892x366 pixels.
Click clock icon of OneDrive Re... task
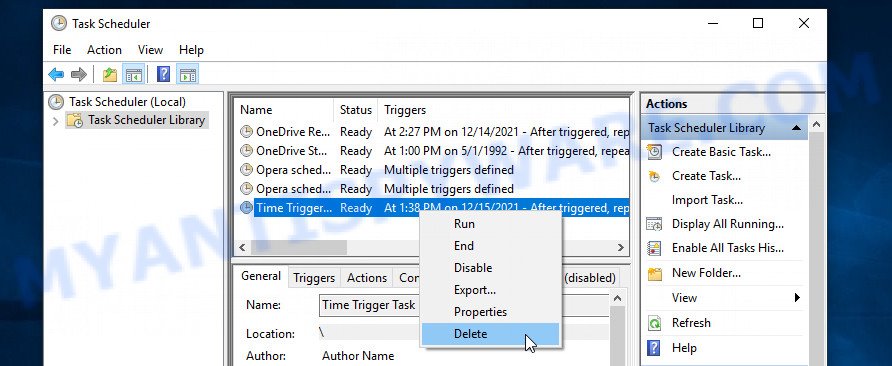pos(246,132)
